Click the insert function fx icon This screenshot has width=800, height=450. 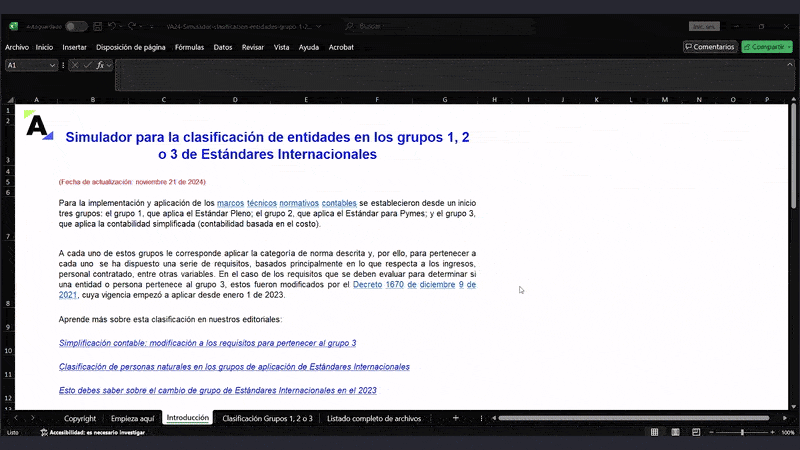click(x=100, y=65)
